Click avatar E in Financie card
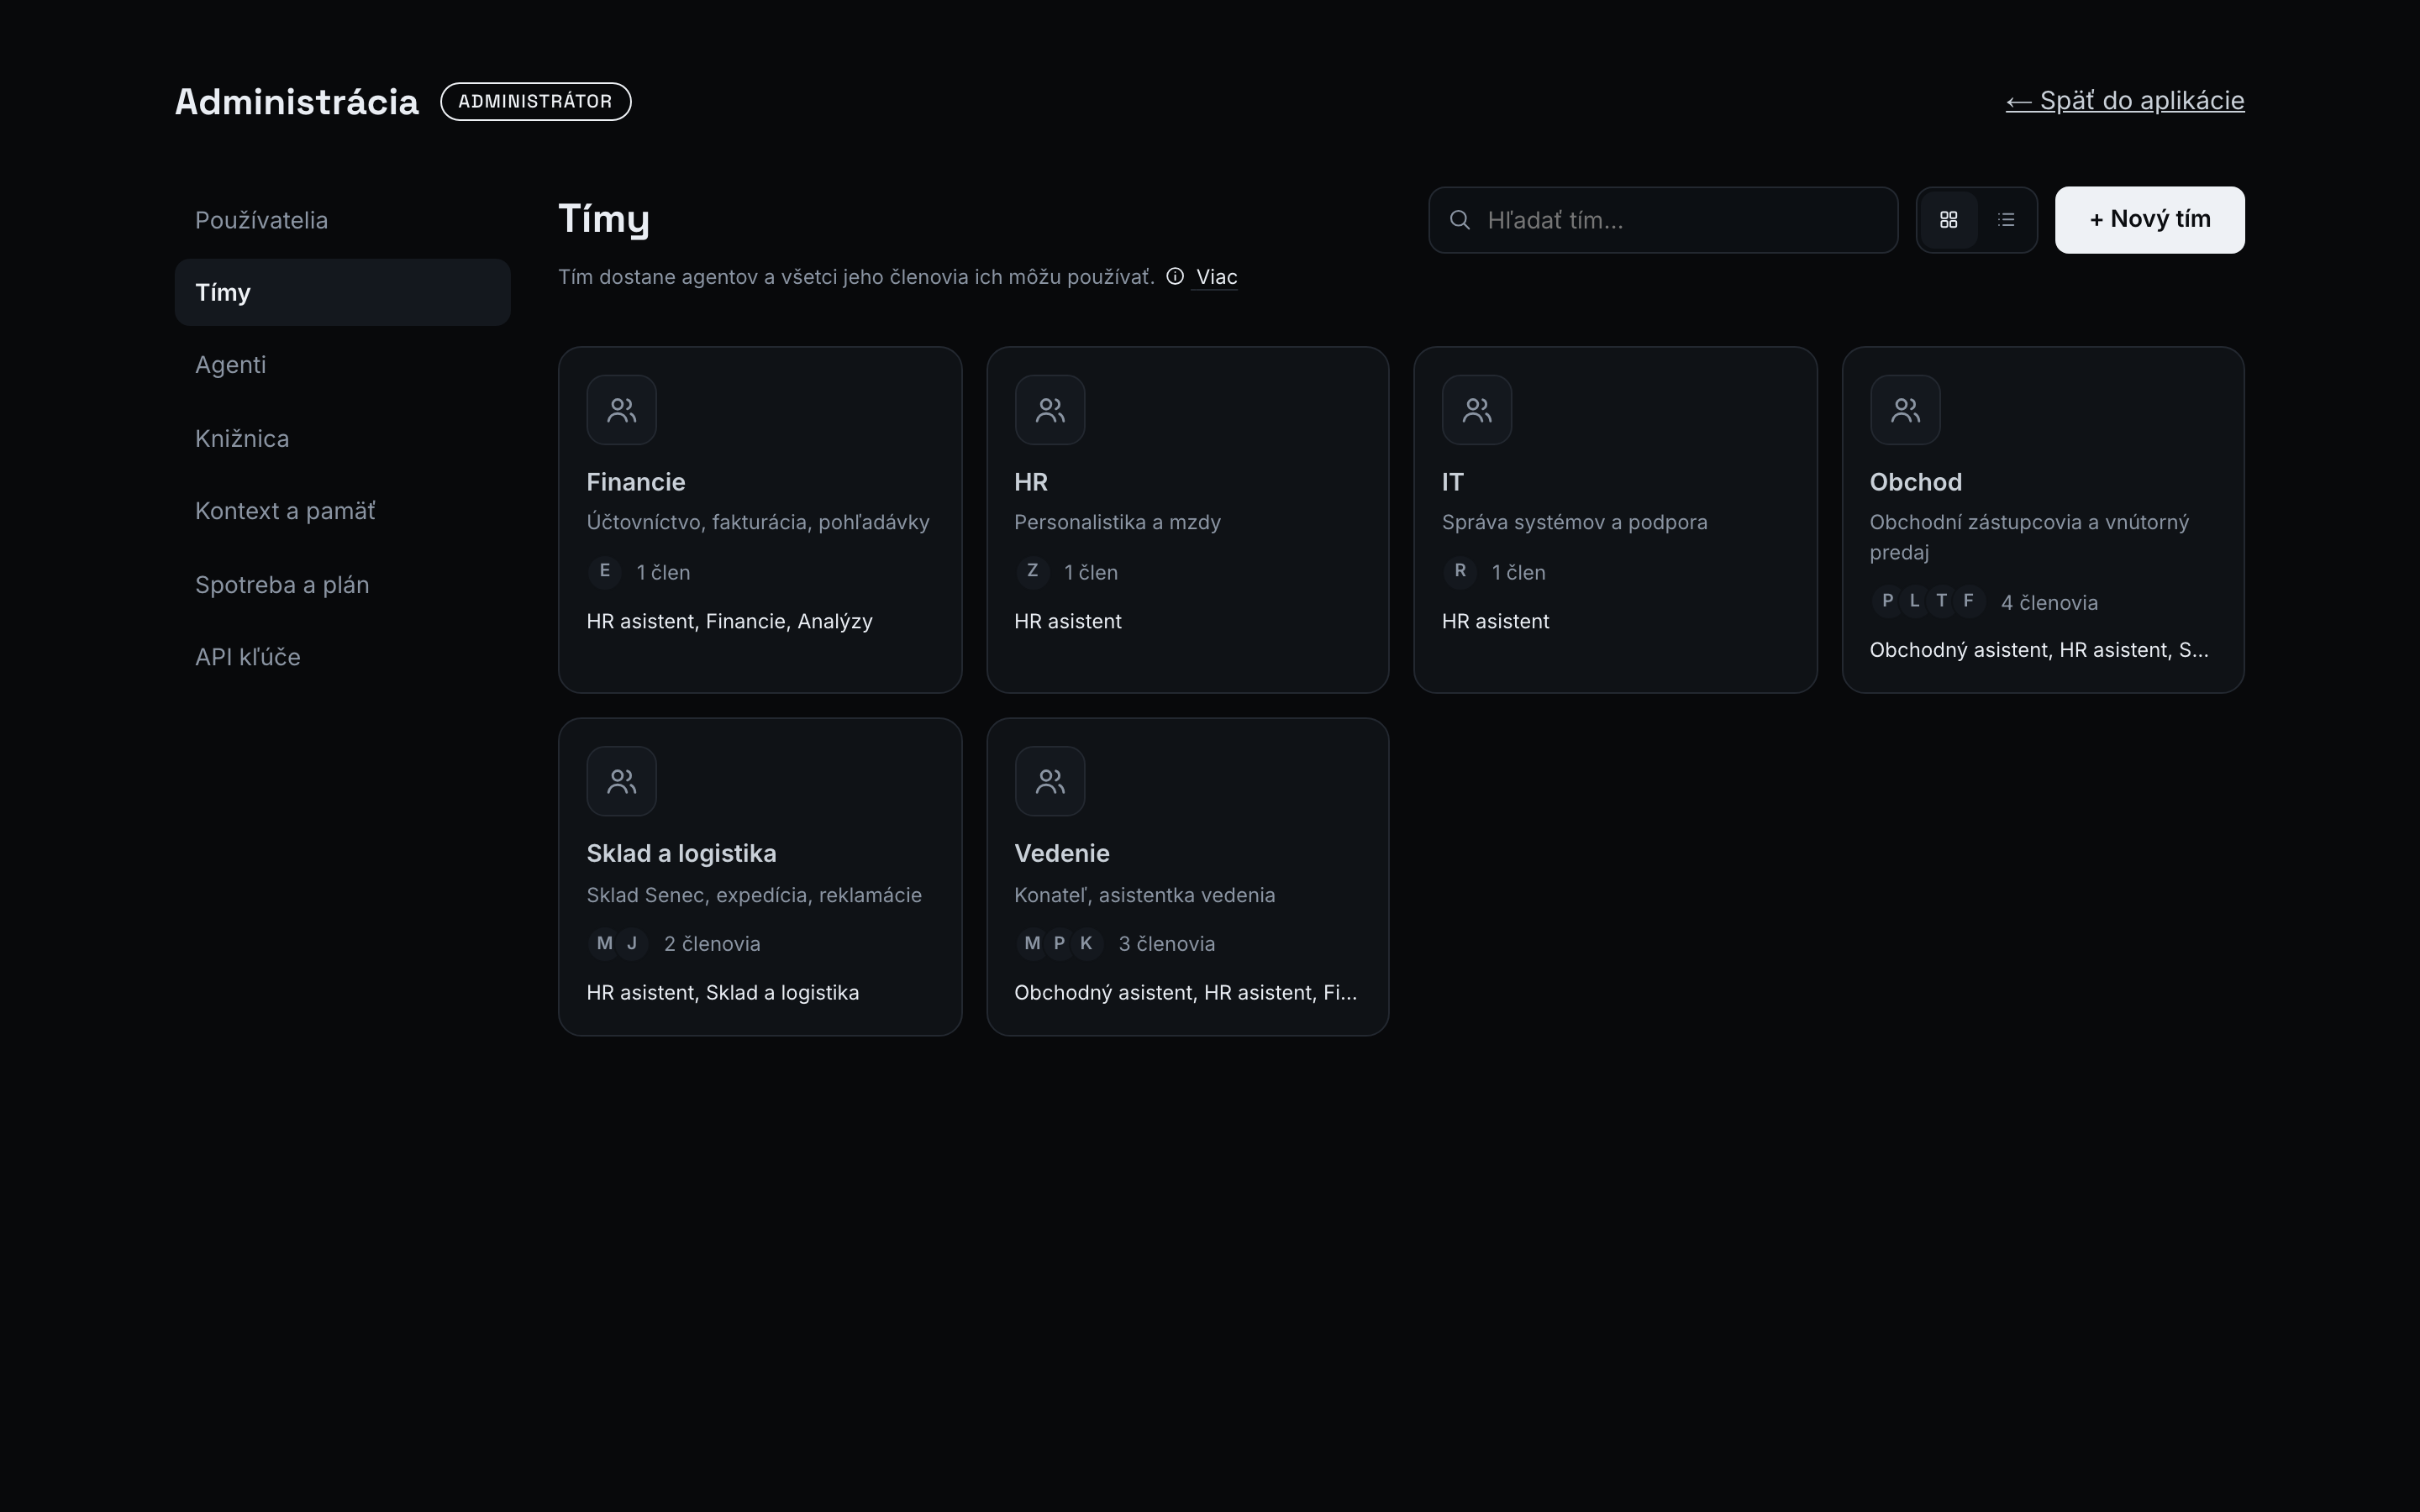The width and height of the screenshot is (2420, 1512). click(x=604, y=571)
